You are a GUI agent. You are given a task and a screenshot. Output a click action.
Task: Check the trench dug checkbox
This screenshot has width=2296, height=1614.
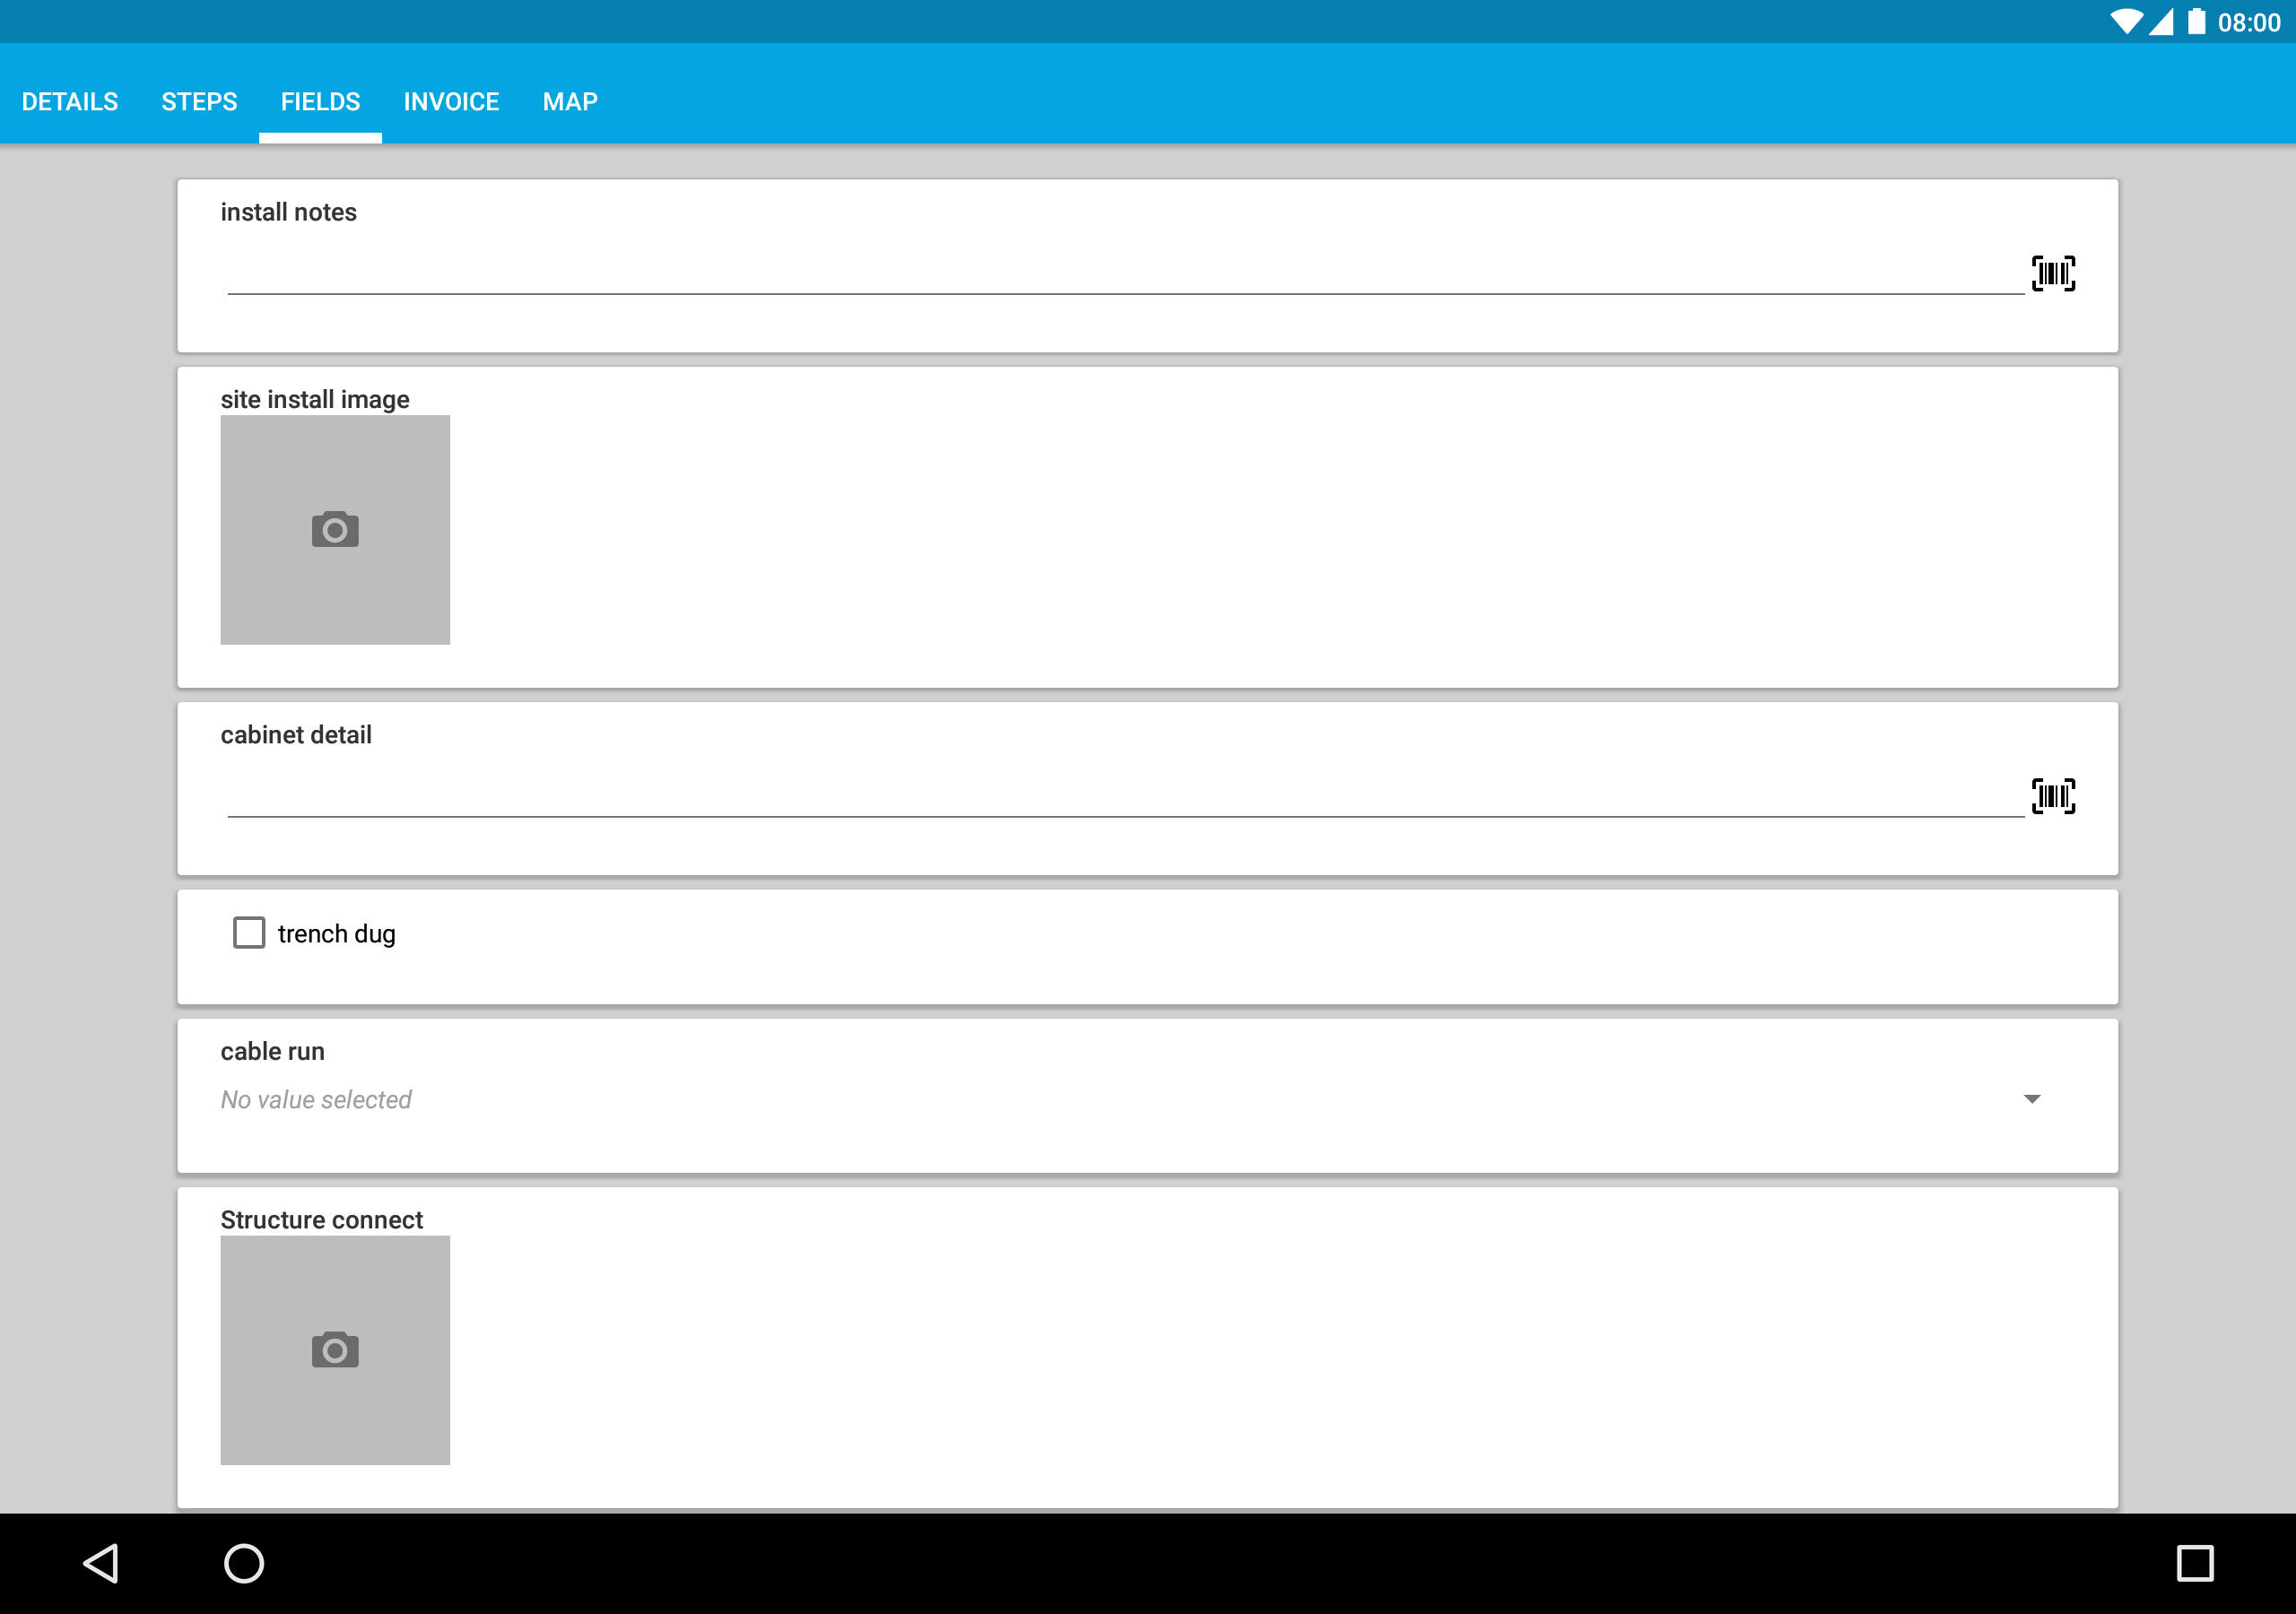[249, 932]
